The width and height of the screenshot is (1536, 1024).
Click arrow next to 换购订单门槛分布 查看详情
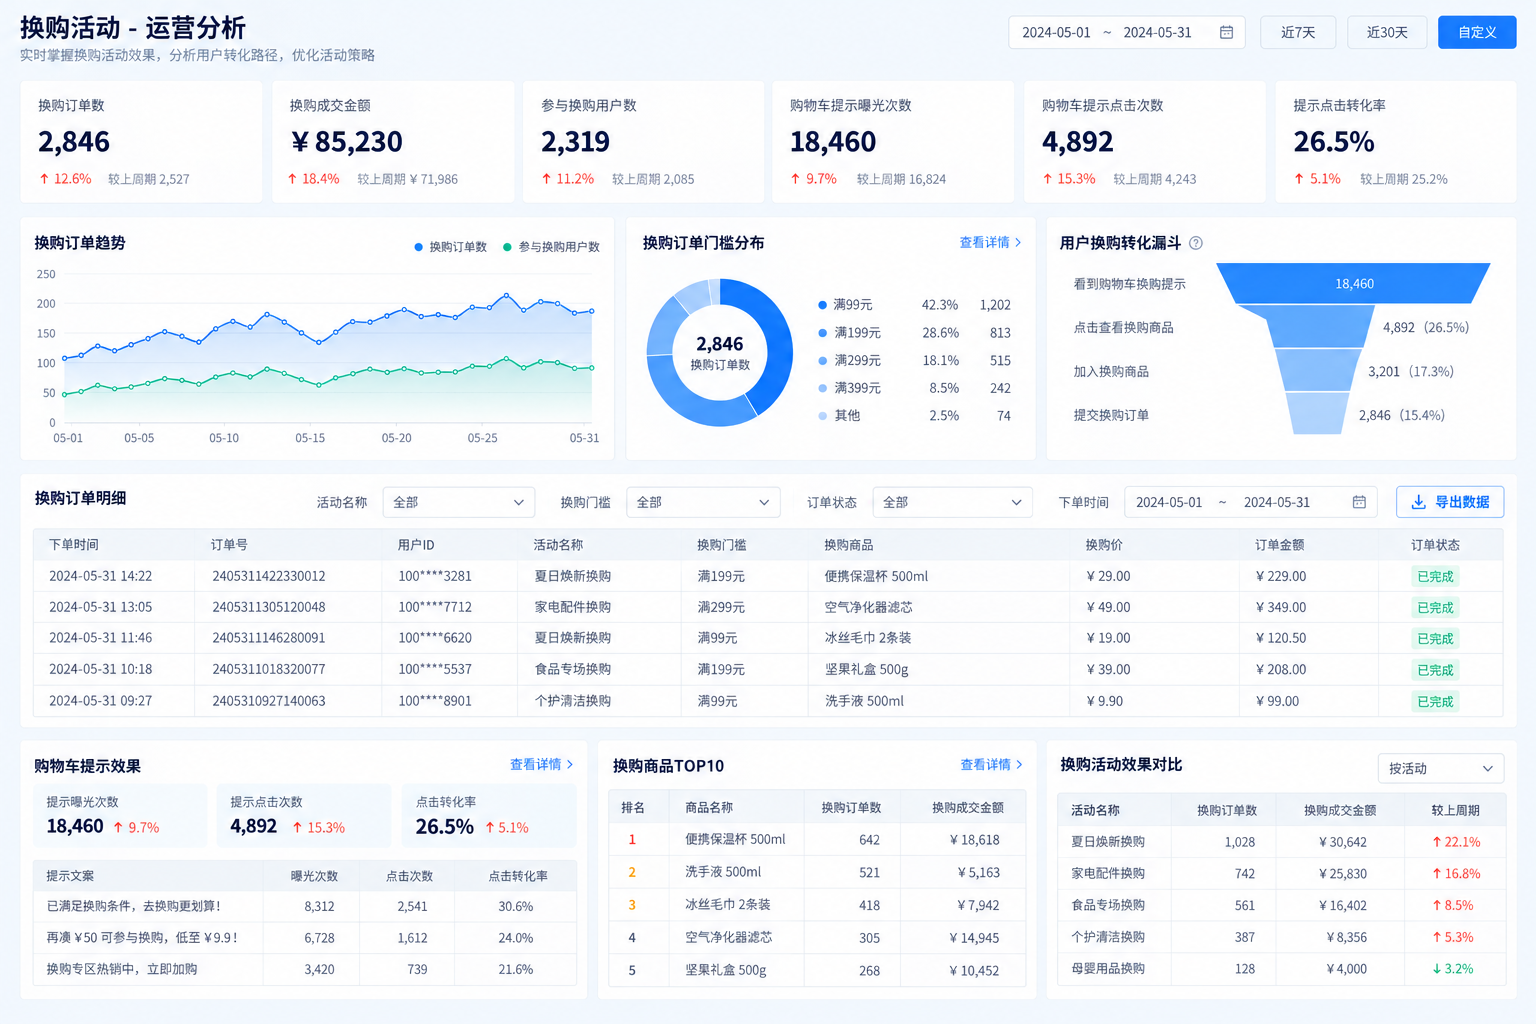[1018, 242]
